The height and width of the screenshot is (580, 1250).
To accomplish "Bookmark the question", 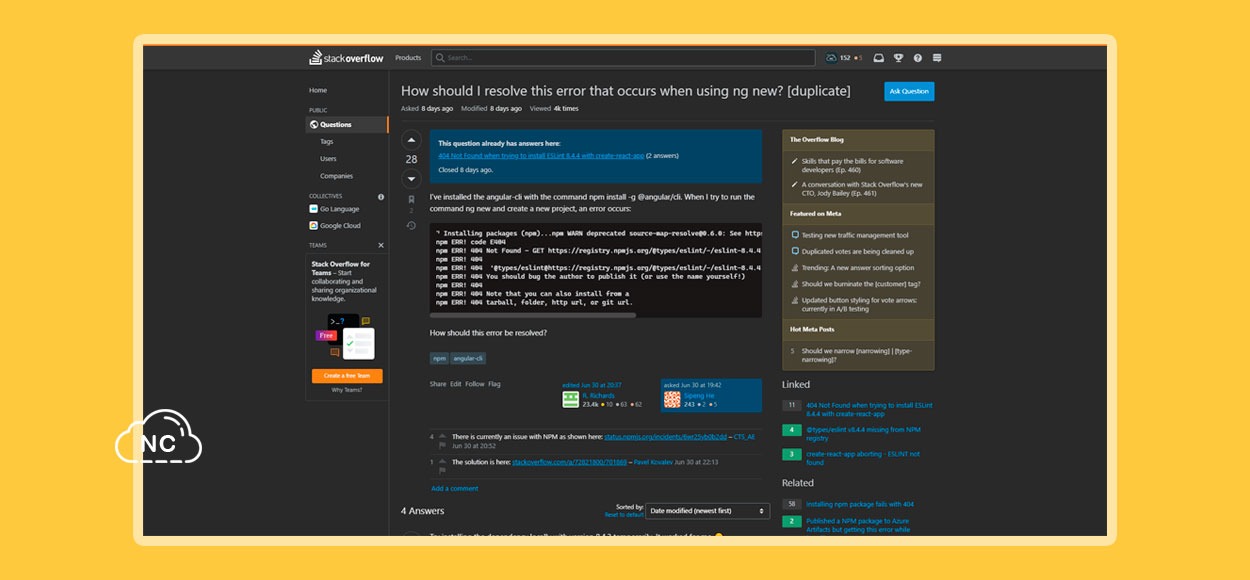I will pyautogui.click(x=411, y=200).
